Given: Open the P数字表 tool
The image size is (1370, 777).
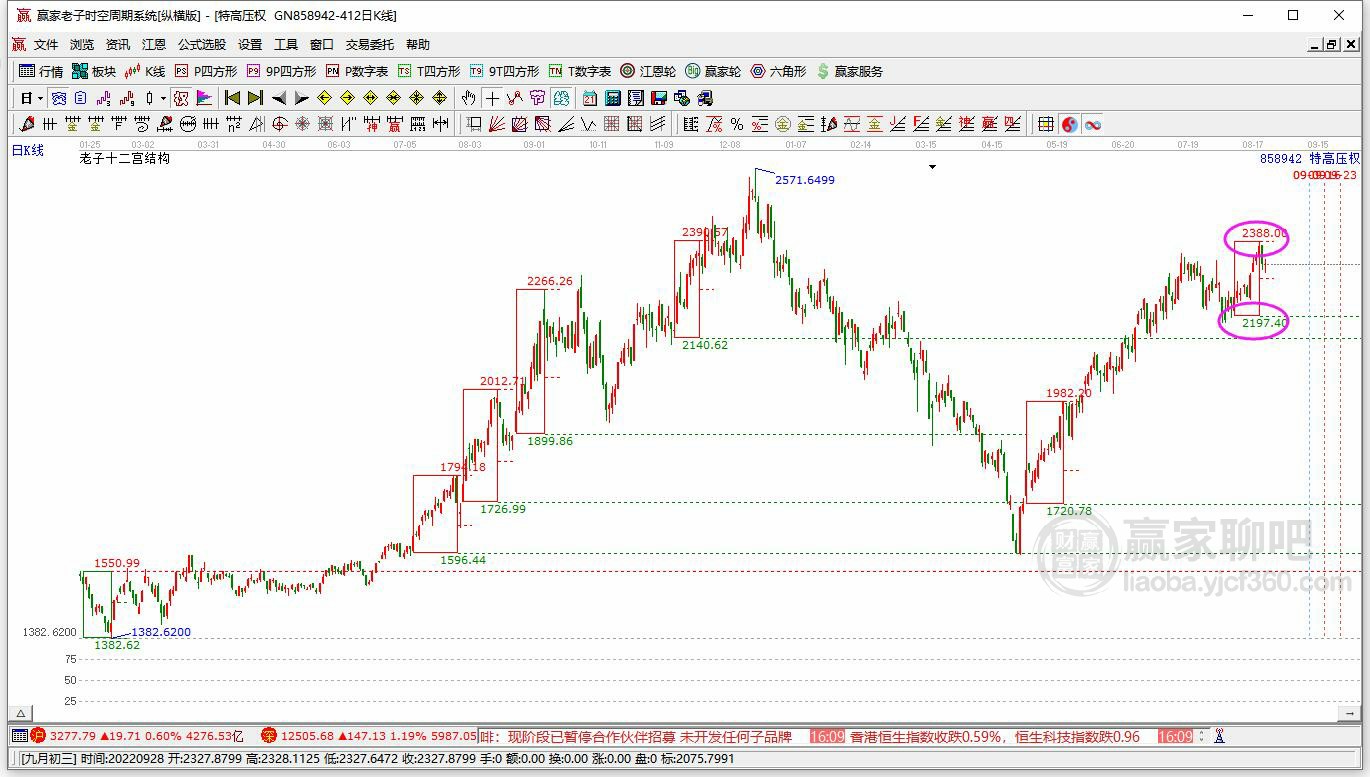Looking at the screenshot, I should tap(357, 71).
